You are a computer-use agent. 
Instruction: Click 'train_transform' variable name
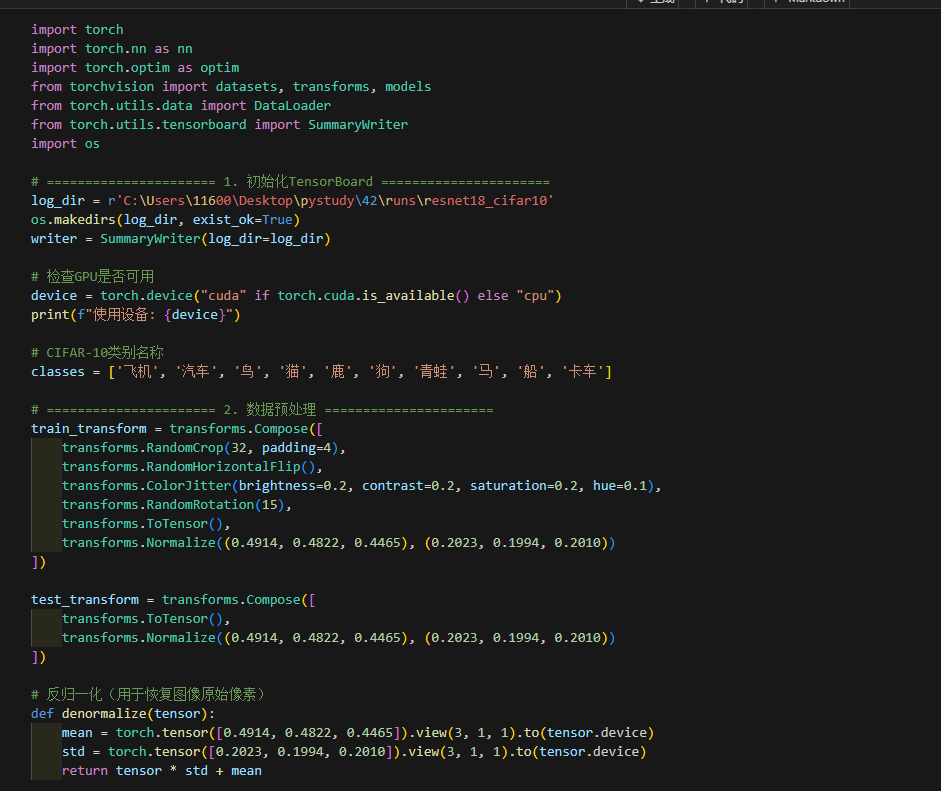(89, 429)
